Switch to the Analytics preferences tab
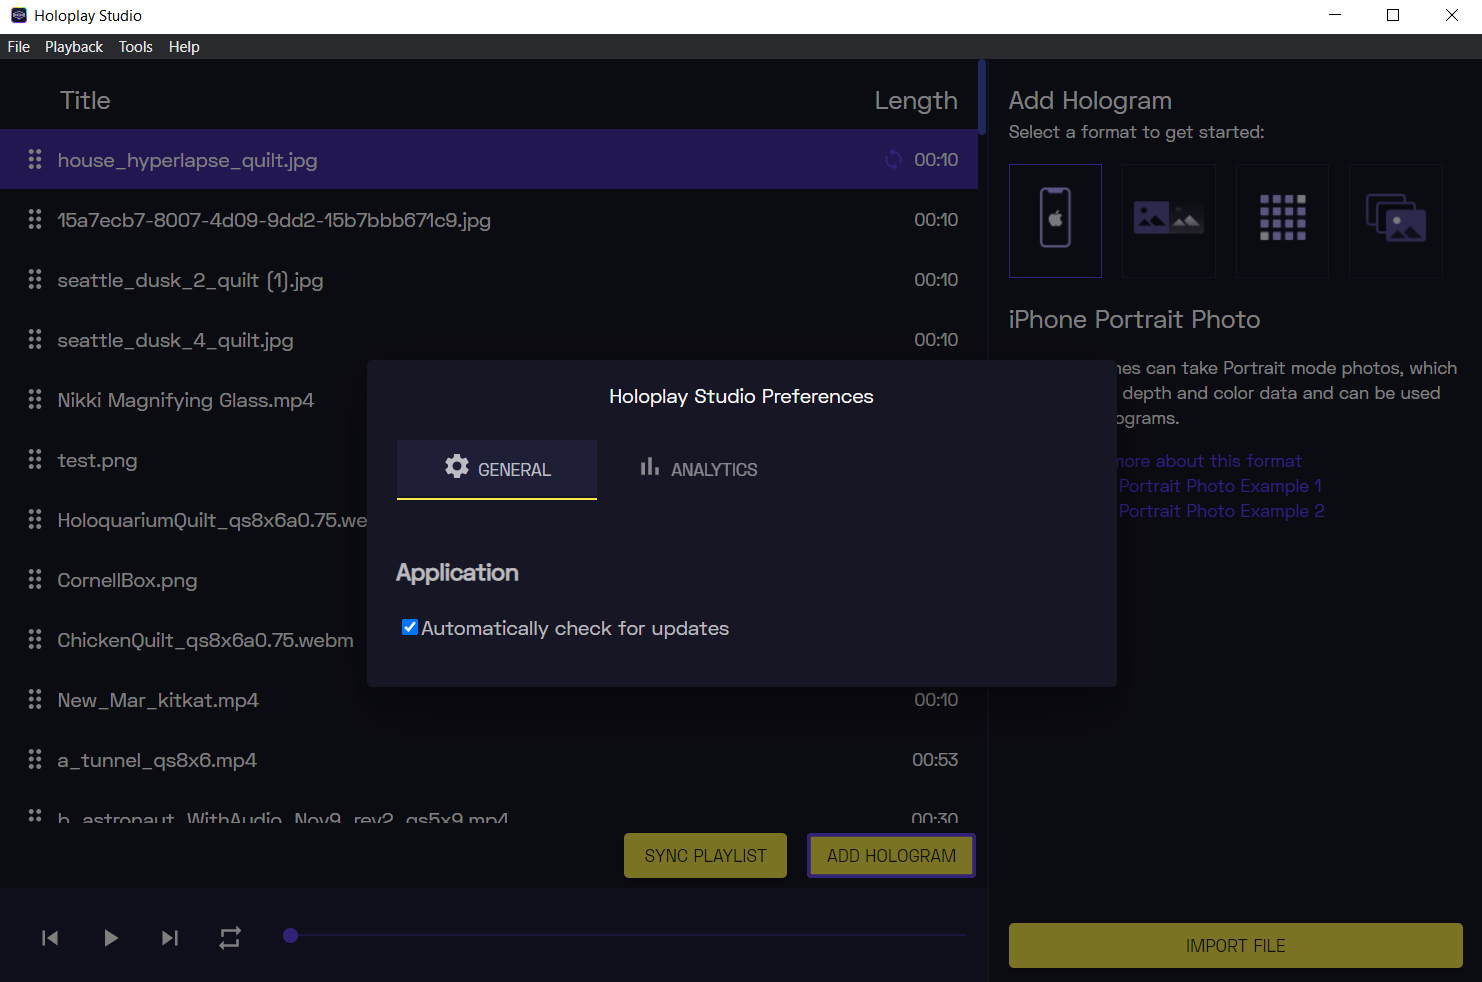The width and height of the screenshot is (1482, 982). click(698, 469)
